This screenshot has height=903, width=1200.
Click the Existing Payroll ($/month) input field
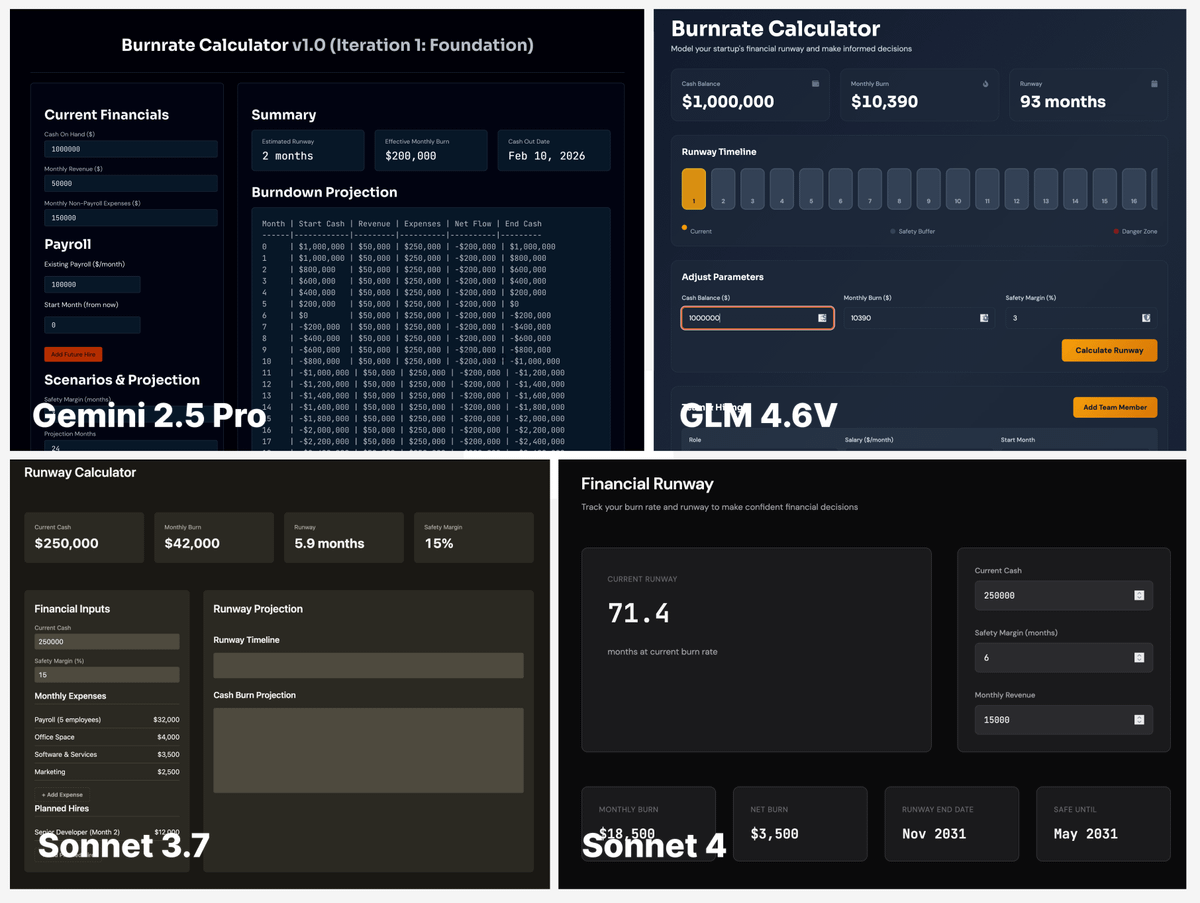[x=92, y=285]
